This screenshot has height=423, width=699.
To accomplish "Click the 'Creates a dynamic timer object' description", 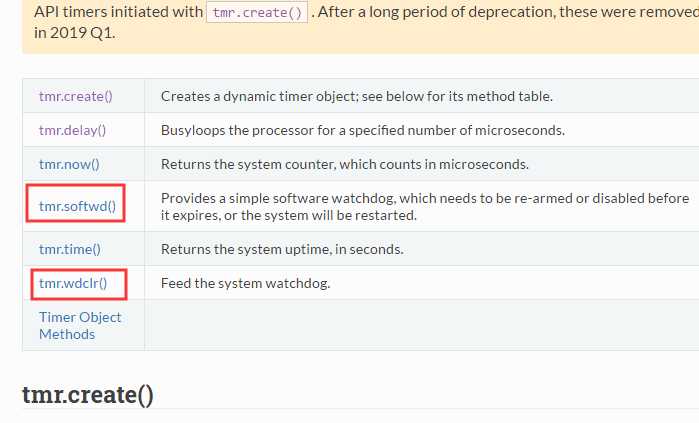I will pos(357,96).
